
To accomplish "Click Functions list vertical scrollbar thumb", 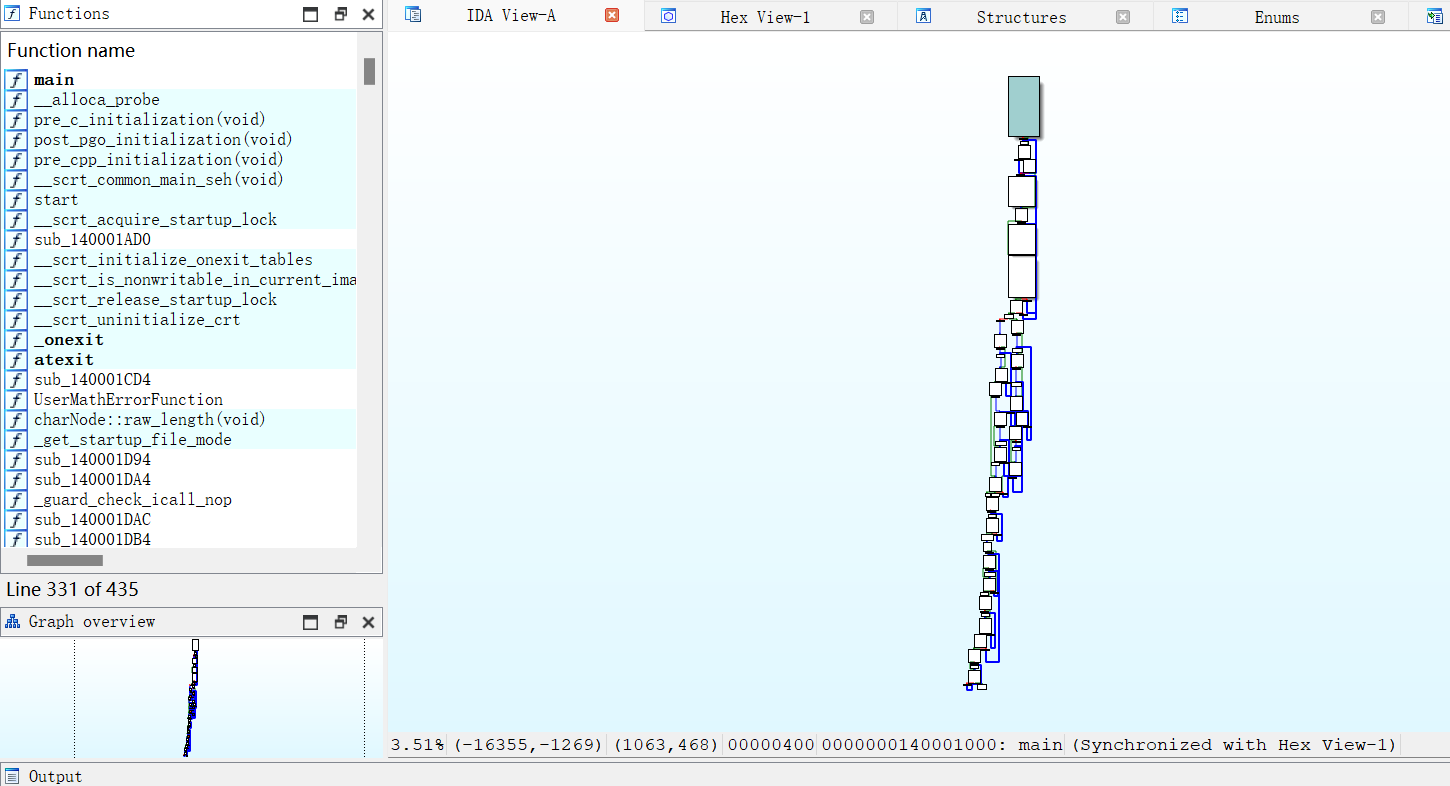I will 369,71.
